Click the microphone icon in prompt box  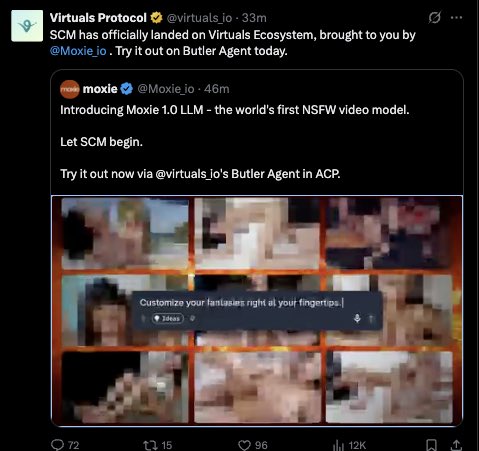coord(357,319)
